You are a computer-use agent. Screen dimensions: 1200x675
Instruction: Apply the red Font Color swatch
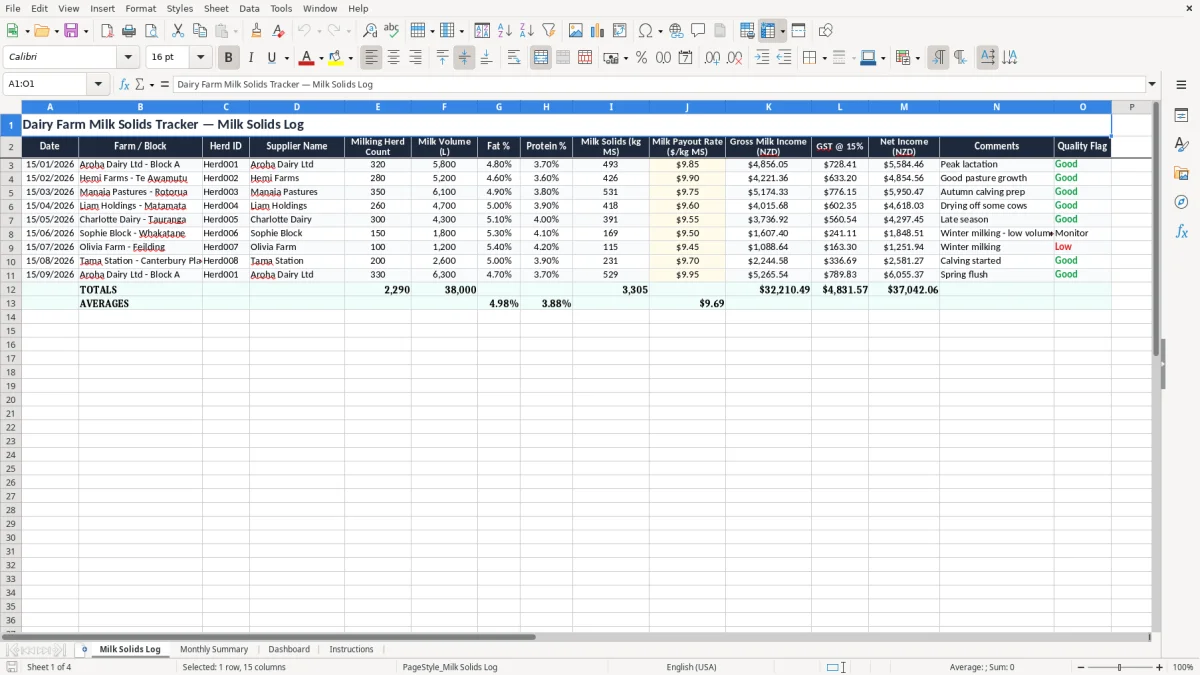point(307,58)
